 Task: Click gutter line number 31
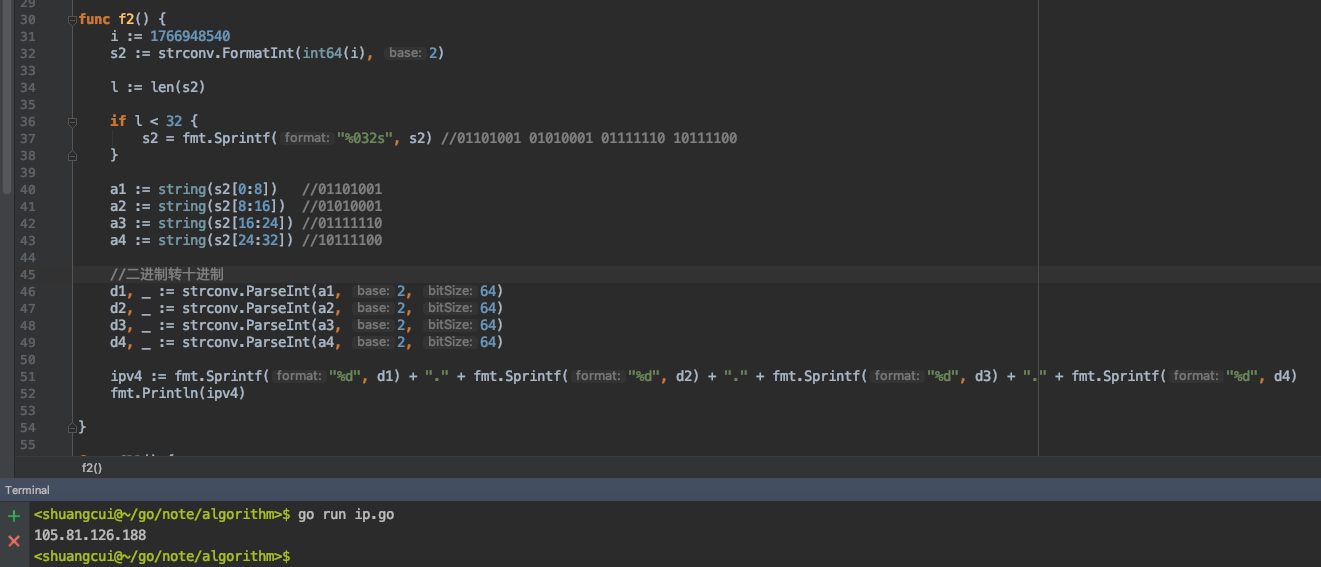(27, 36)
